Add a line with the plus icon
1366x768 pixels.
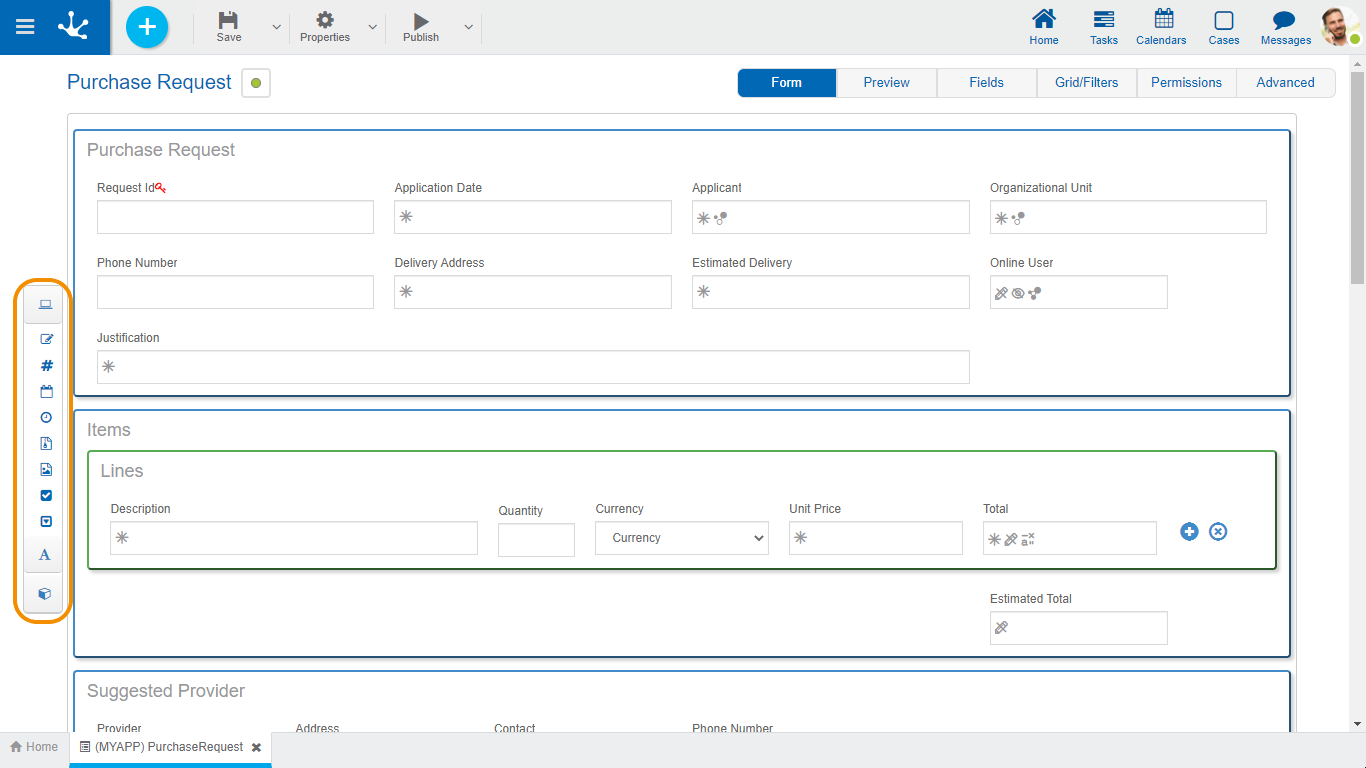coord(1189,532)
